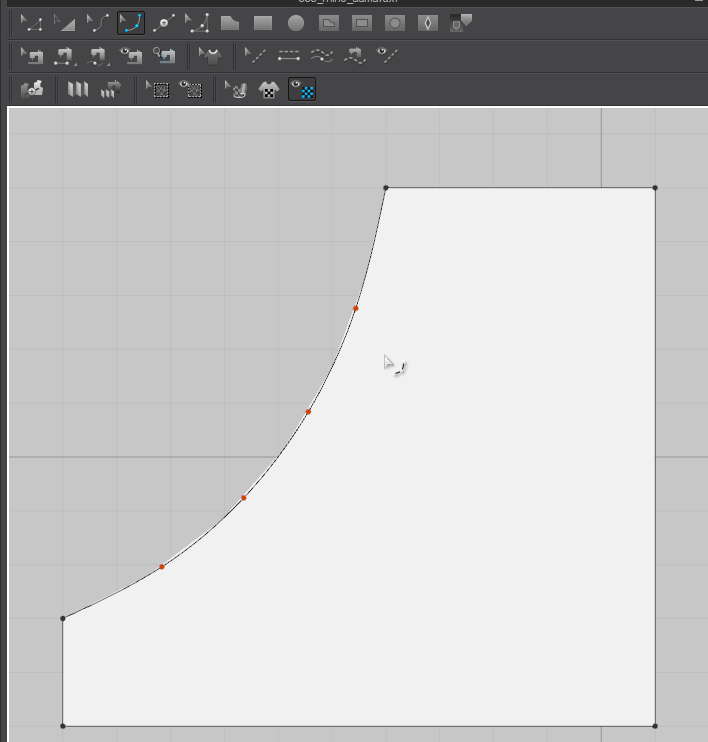Click the arrow-with-graphic tool icon

[236, 89]
